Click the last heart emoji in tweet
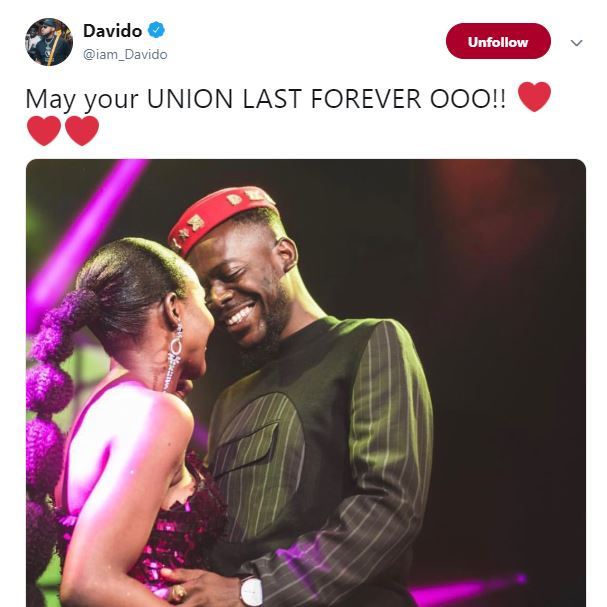Image resolution: width=607 pixels, height=607 pixels. click(82, 131)
